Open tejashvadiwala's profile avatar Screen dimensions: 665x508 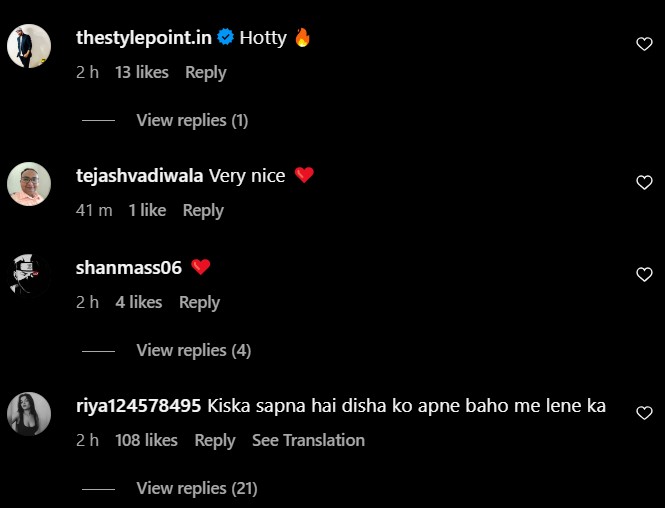pos(29,184)
